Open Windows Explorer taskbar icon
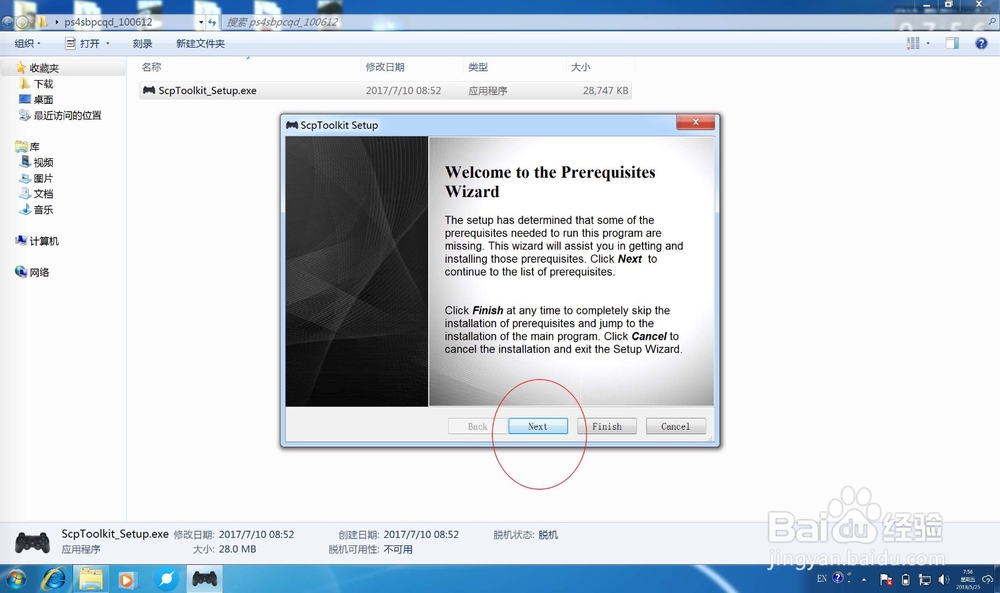This screenshot has width=1000, height=593. pyautogui.click(x=91, y=579)
